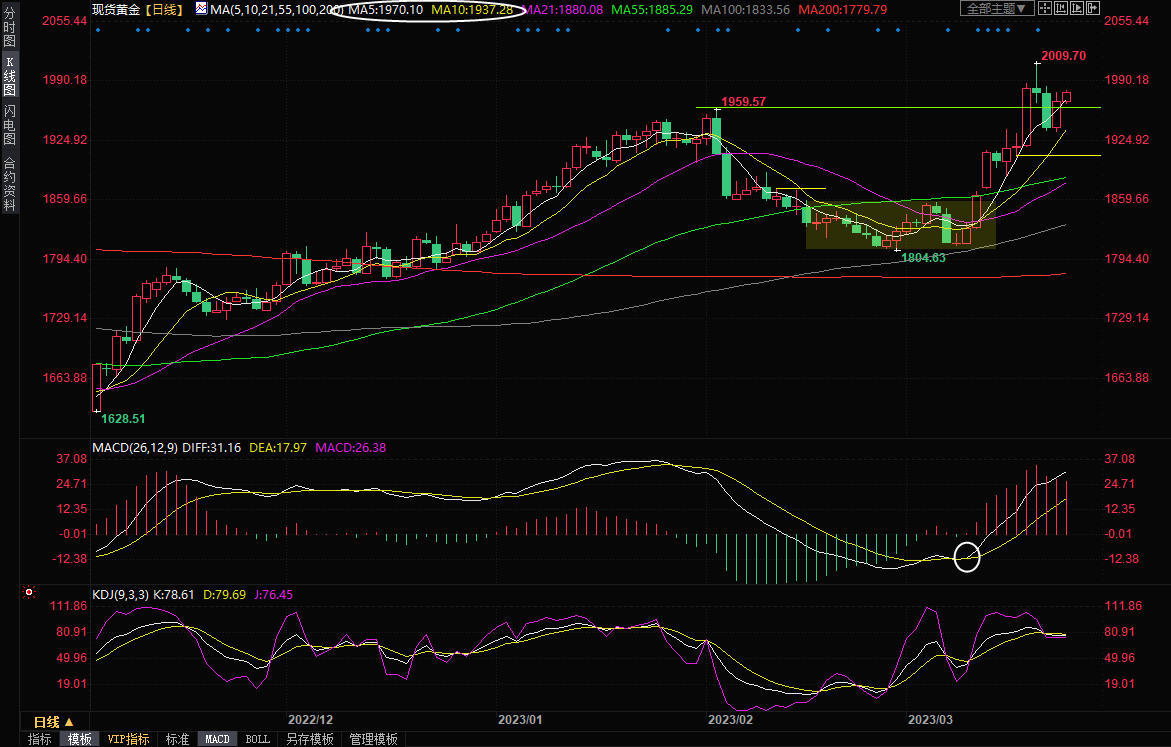Switch to MACD indicator
1171x747 pixels.
tap(217, 739)
